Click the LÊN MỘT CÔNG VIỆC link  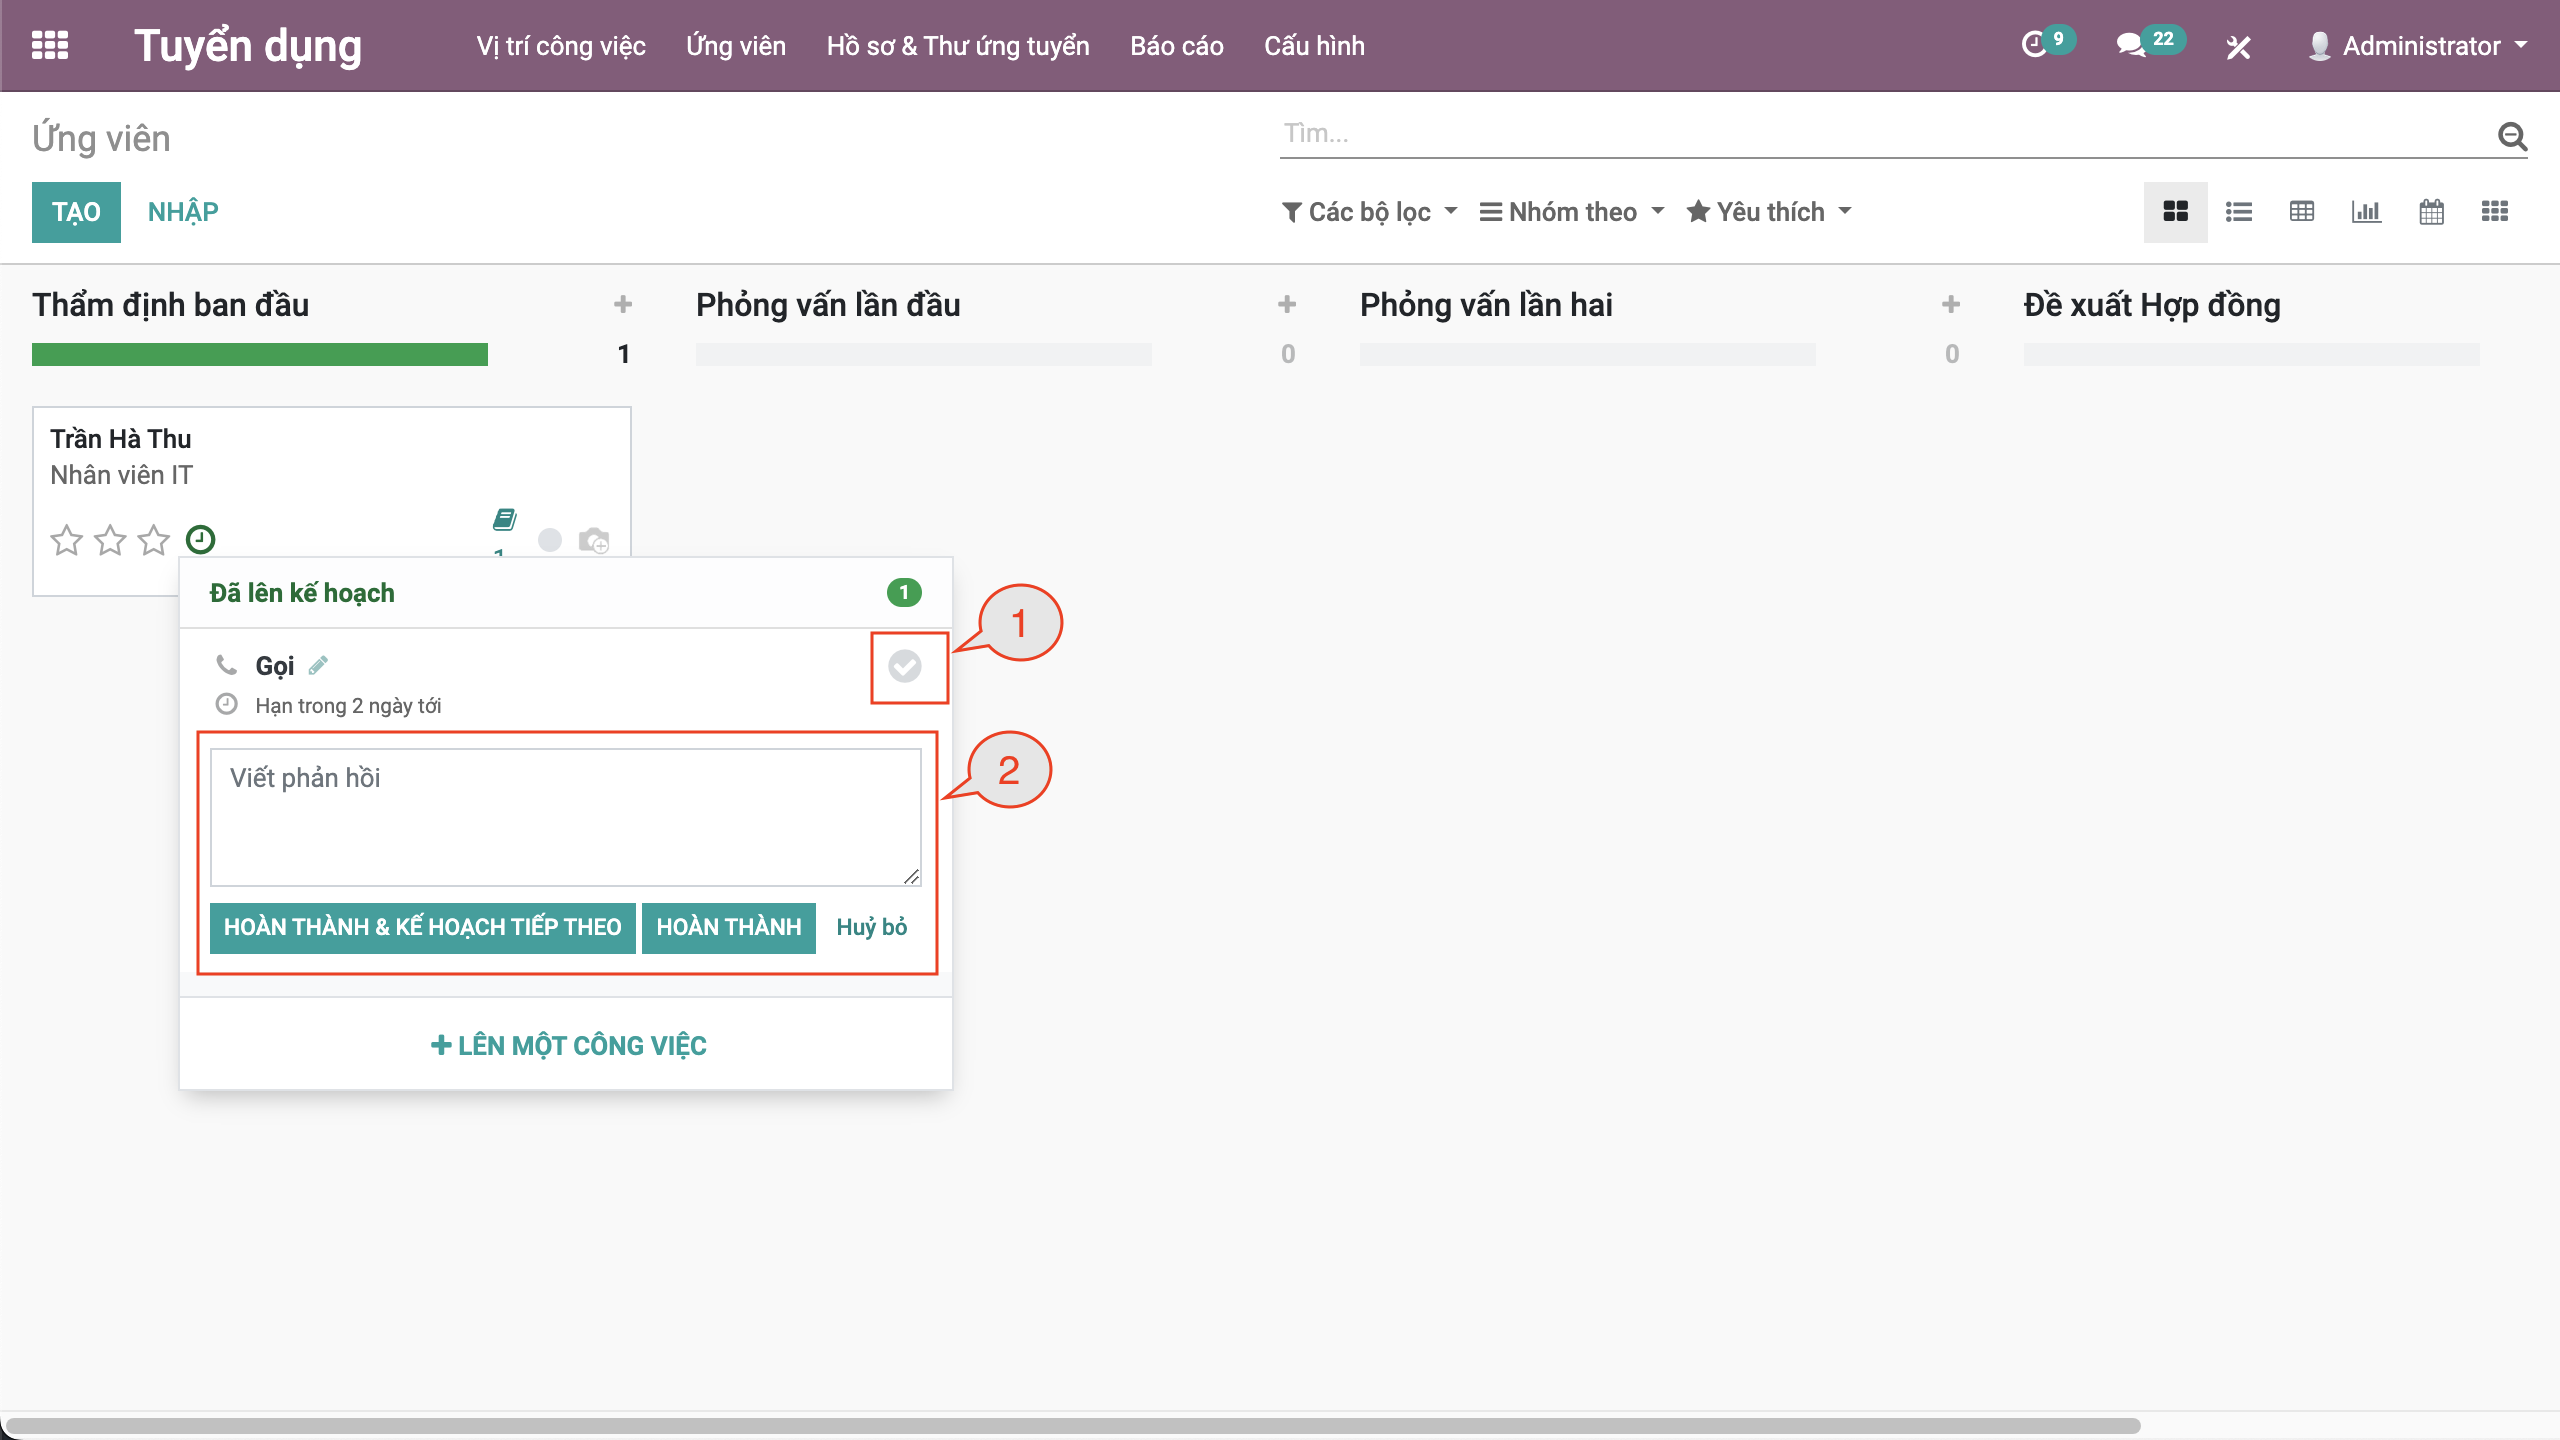[568, 1045]
